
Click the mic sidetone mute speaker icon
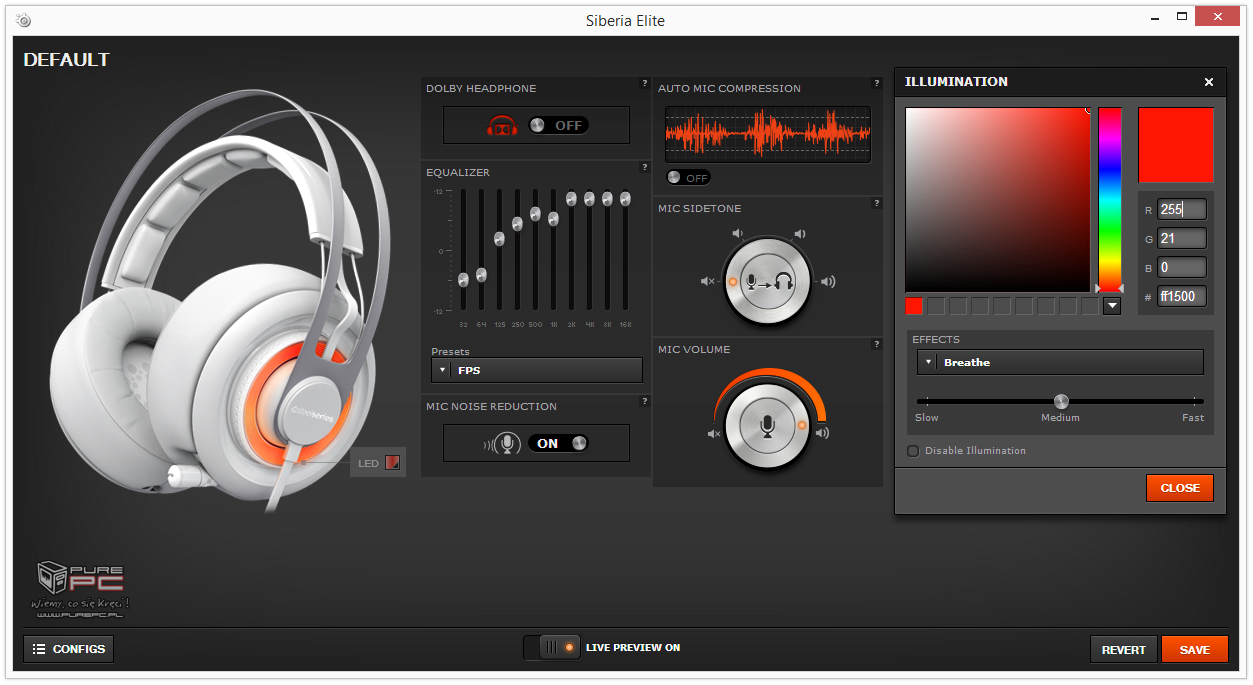point(707,282)
